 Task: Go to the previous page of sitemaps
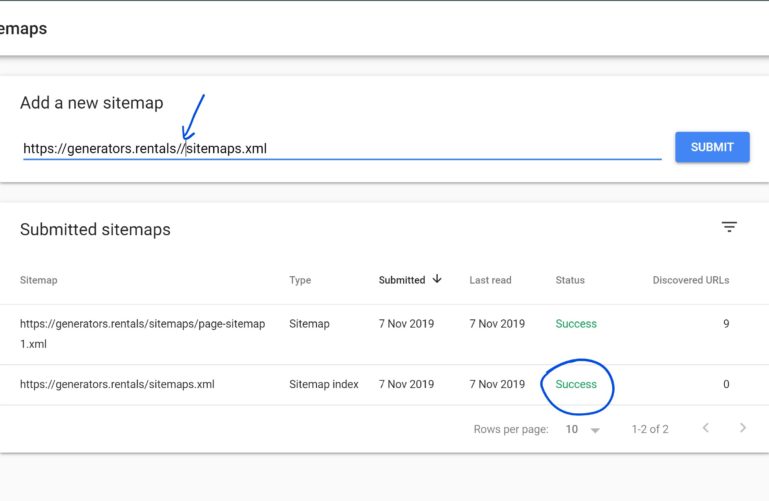(705, 429)
